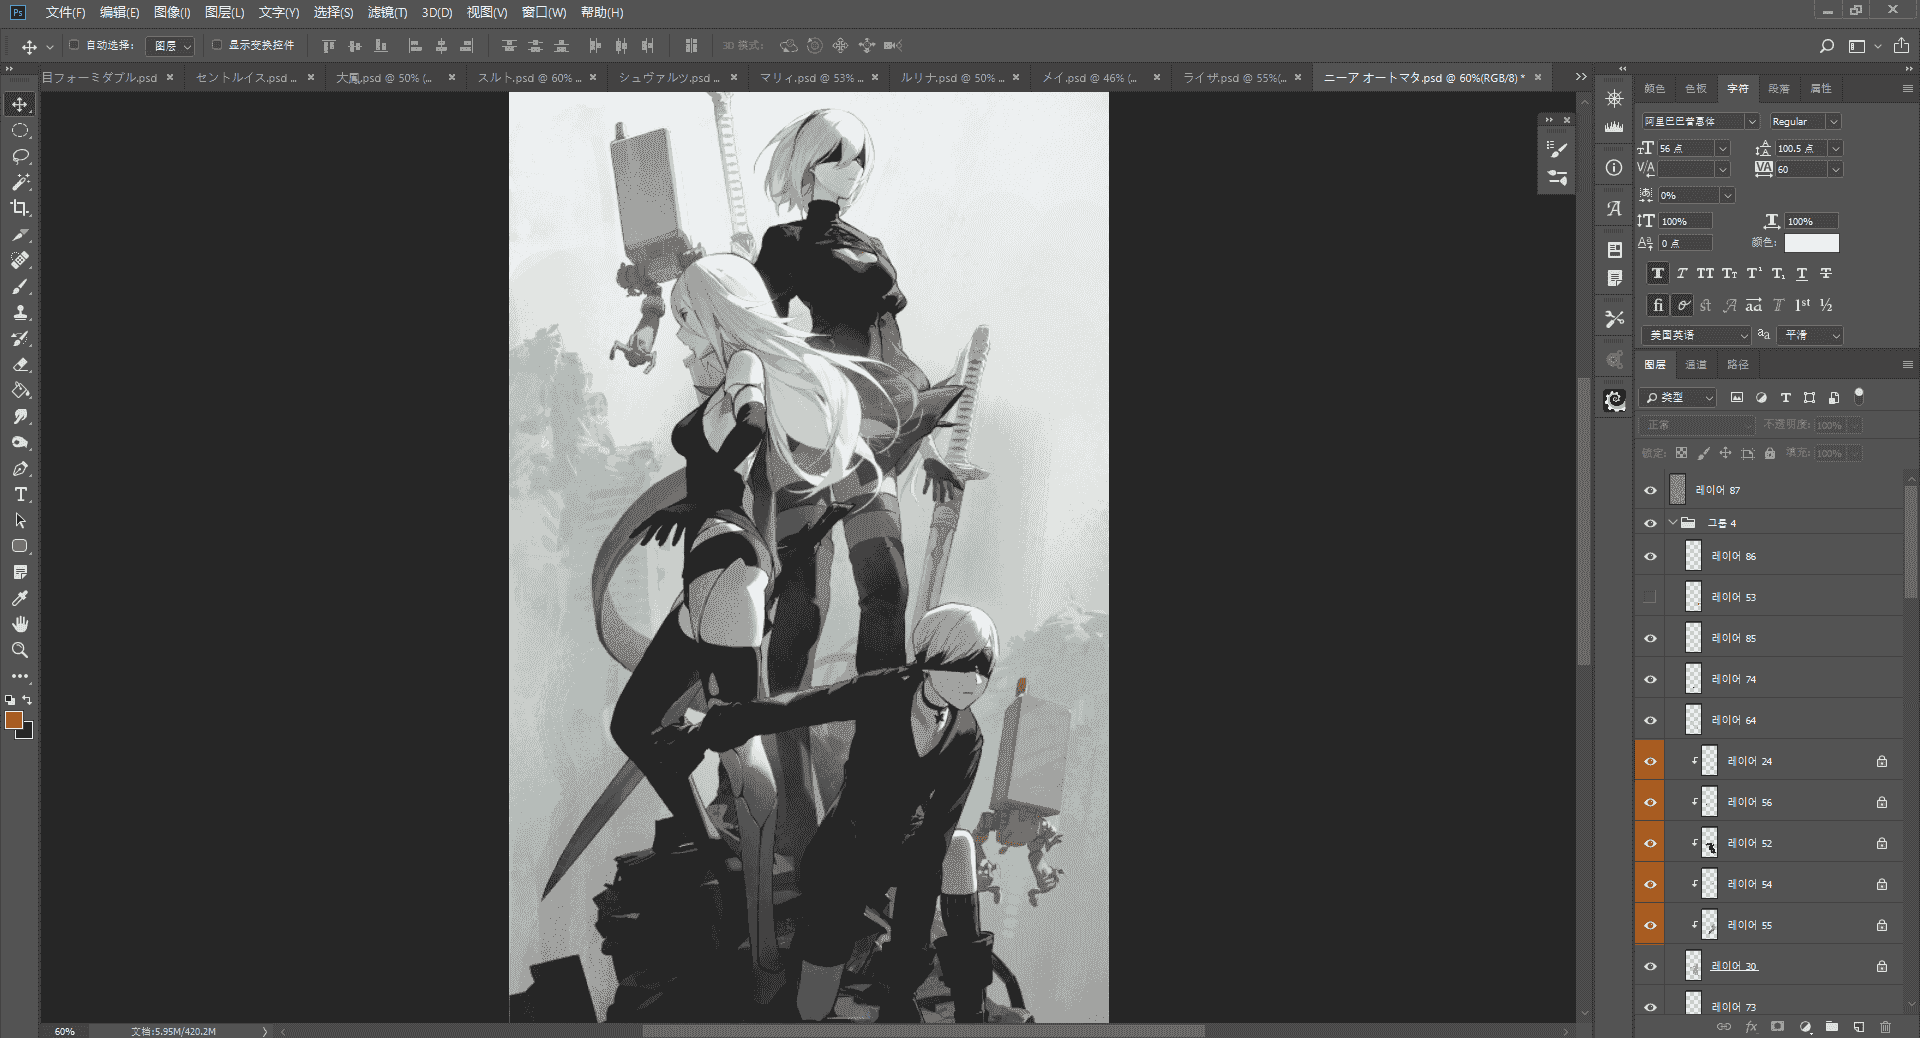
Task: Switch to the ライザ.psd document tab
Action: point(1233,78)
